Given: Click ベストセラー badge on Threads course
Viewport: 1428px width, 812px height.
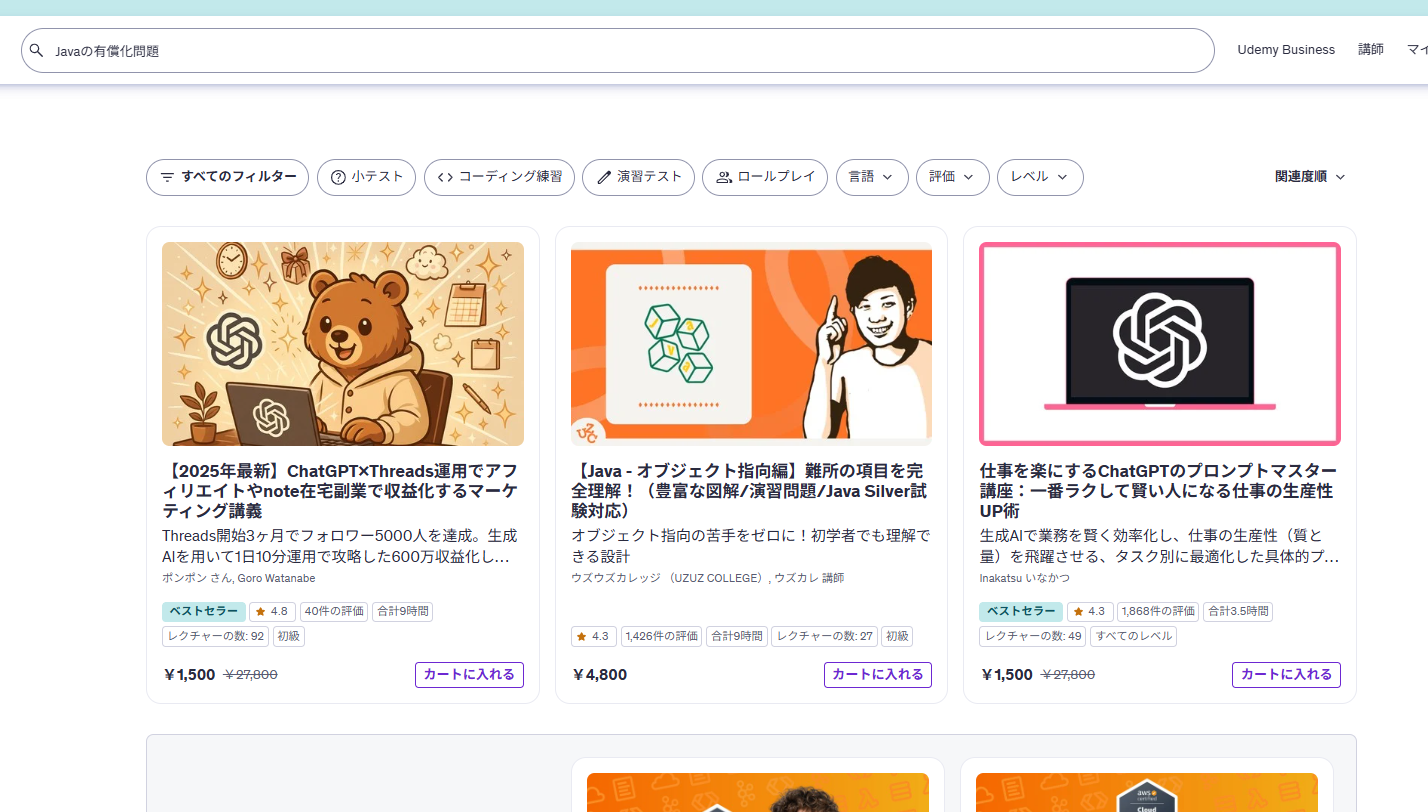Looking at the screenshot, I should 204,611.
